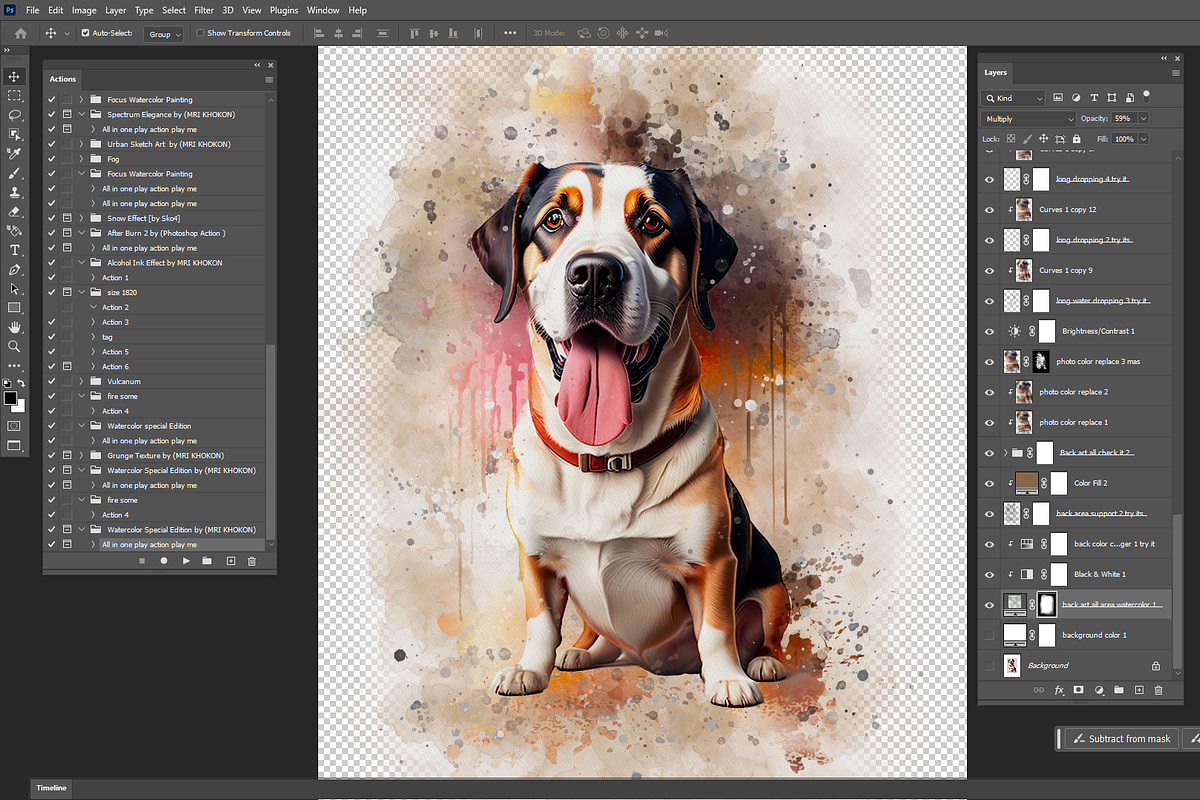The width and height of the screenshot is (1200, 800).
Task: Select the Zoom tool
Action: [14, 346]
